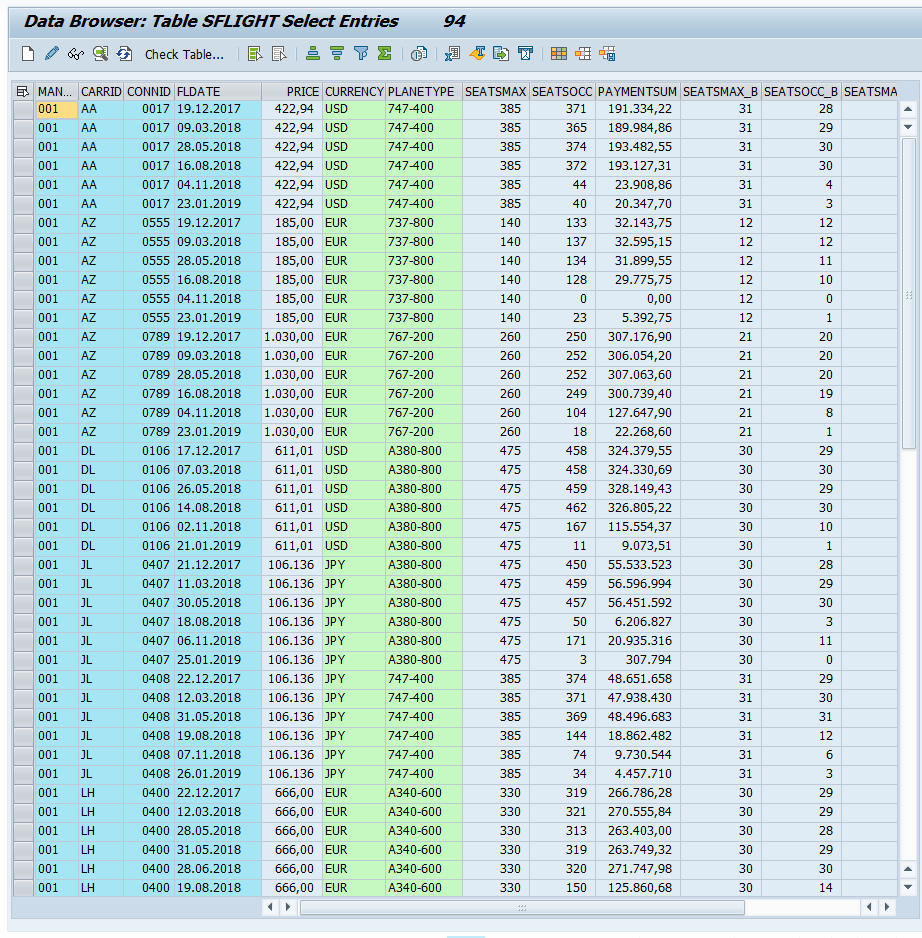Click the highlighted 001 cell in first row
The height and width of the screenshot is (938, 922).
56,109
